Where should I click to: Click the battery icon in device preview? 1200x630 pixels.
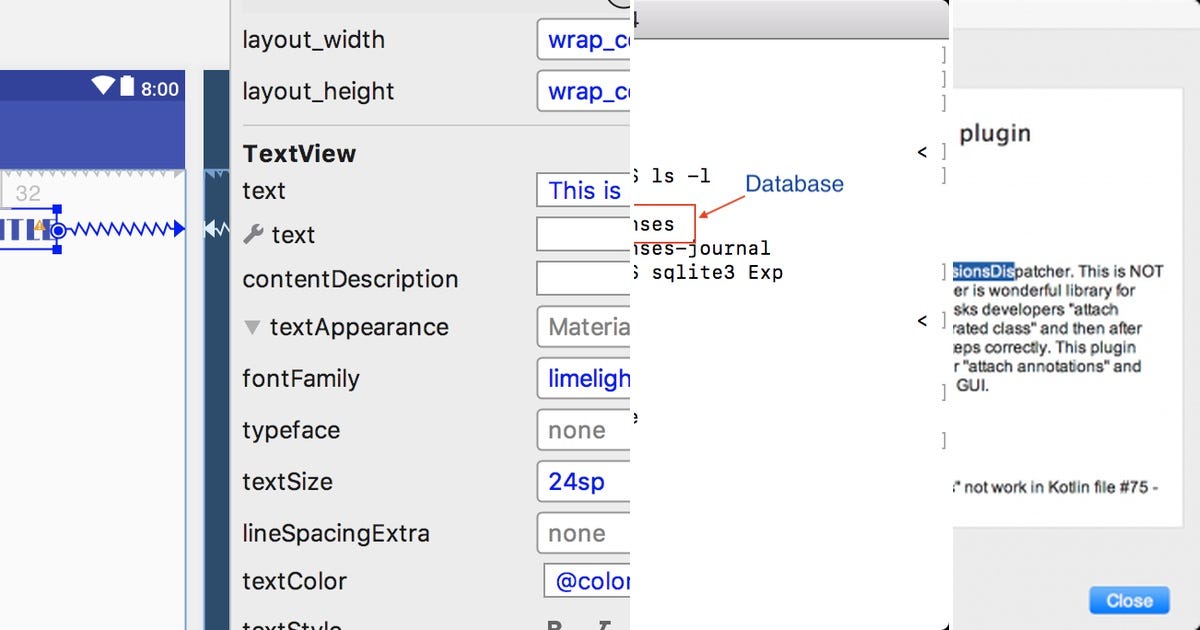coord(127,86)
